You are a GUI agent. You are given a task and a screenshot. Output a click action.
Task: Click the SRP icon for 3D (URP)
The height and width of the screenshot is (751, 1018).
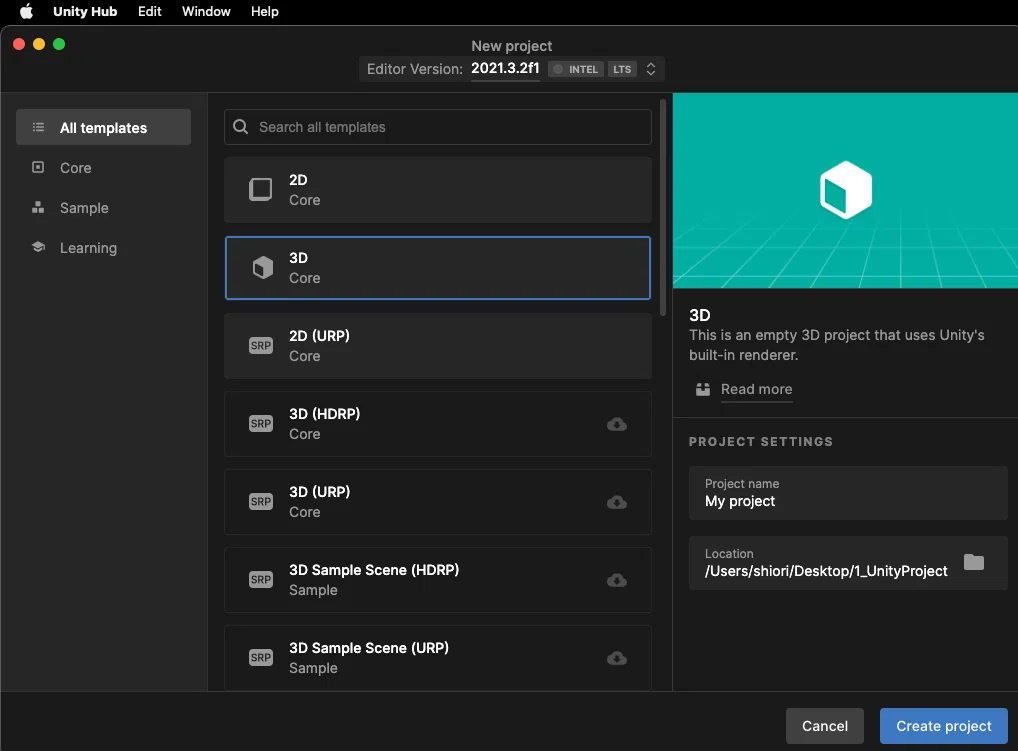261,502
